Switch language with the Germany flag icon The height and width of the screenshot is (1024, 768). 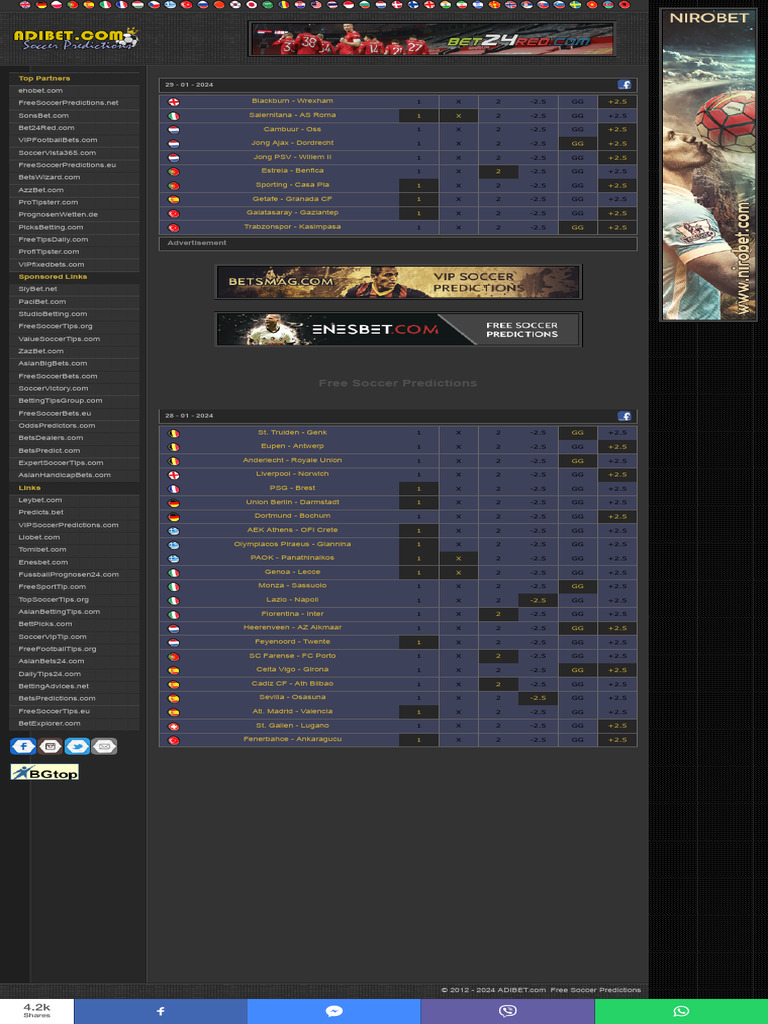click(x=42, y=5)
